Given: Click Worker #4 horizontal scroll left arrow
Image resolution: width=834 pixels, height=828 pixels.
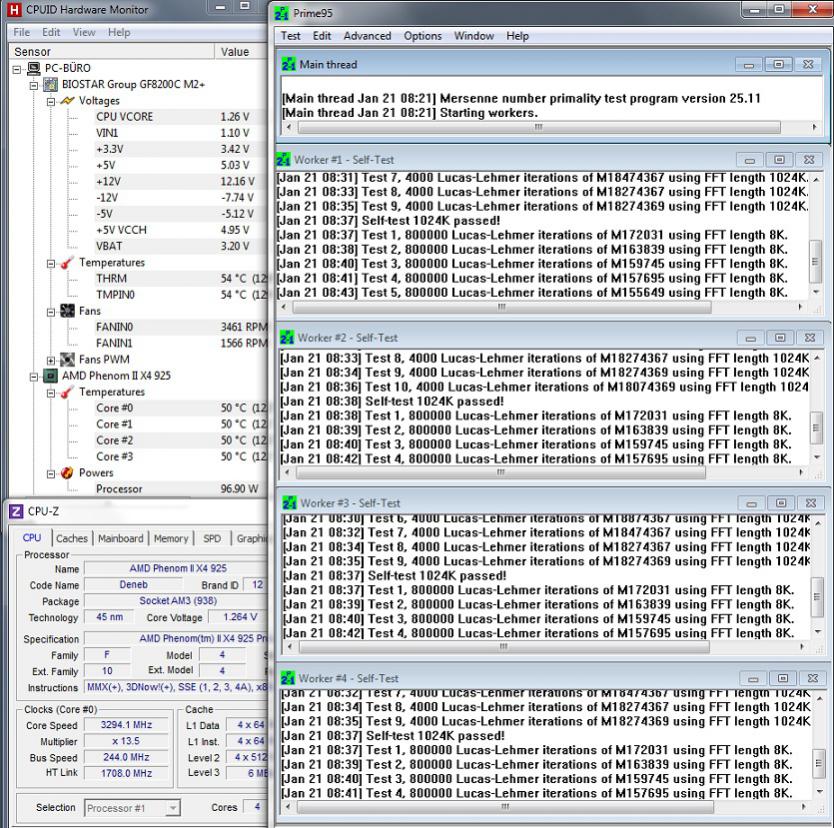Looking at the screenshot, I should [x=289, y=807].
